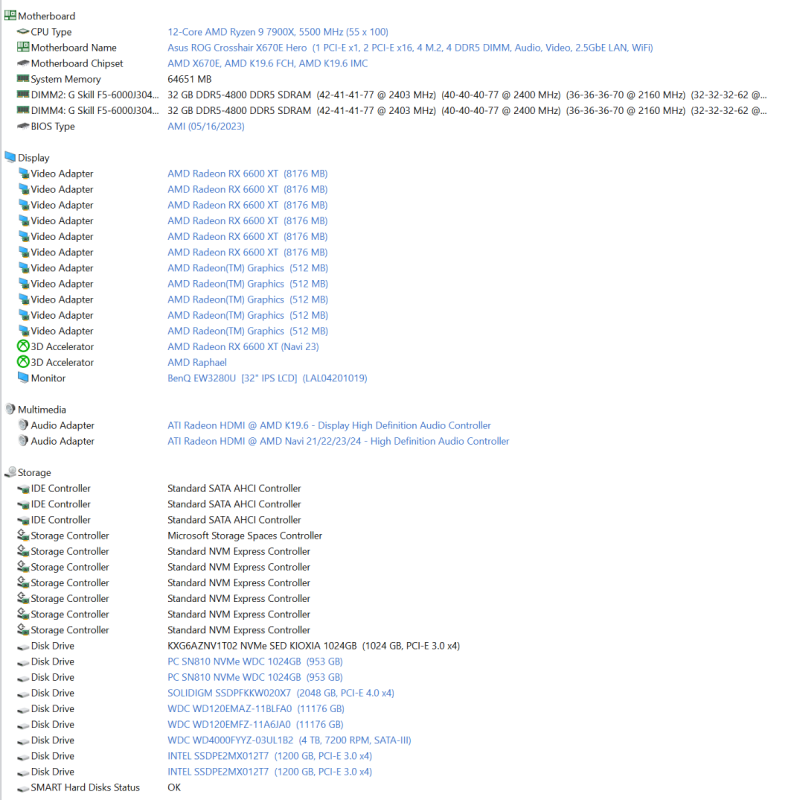Viewport: 794px width, 800px height.
Task: Click the CPU Type field label
Action: 51,32
